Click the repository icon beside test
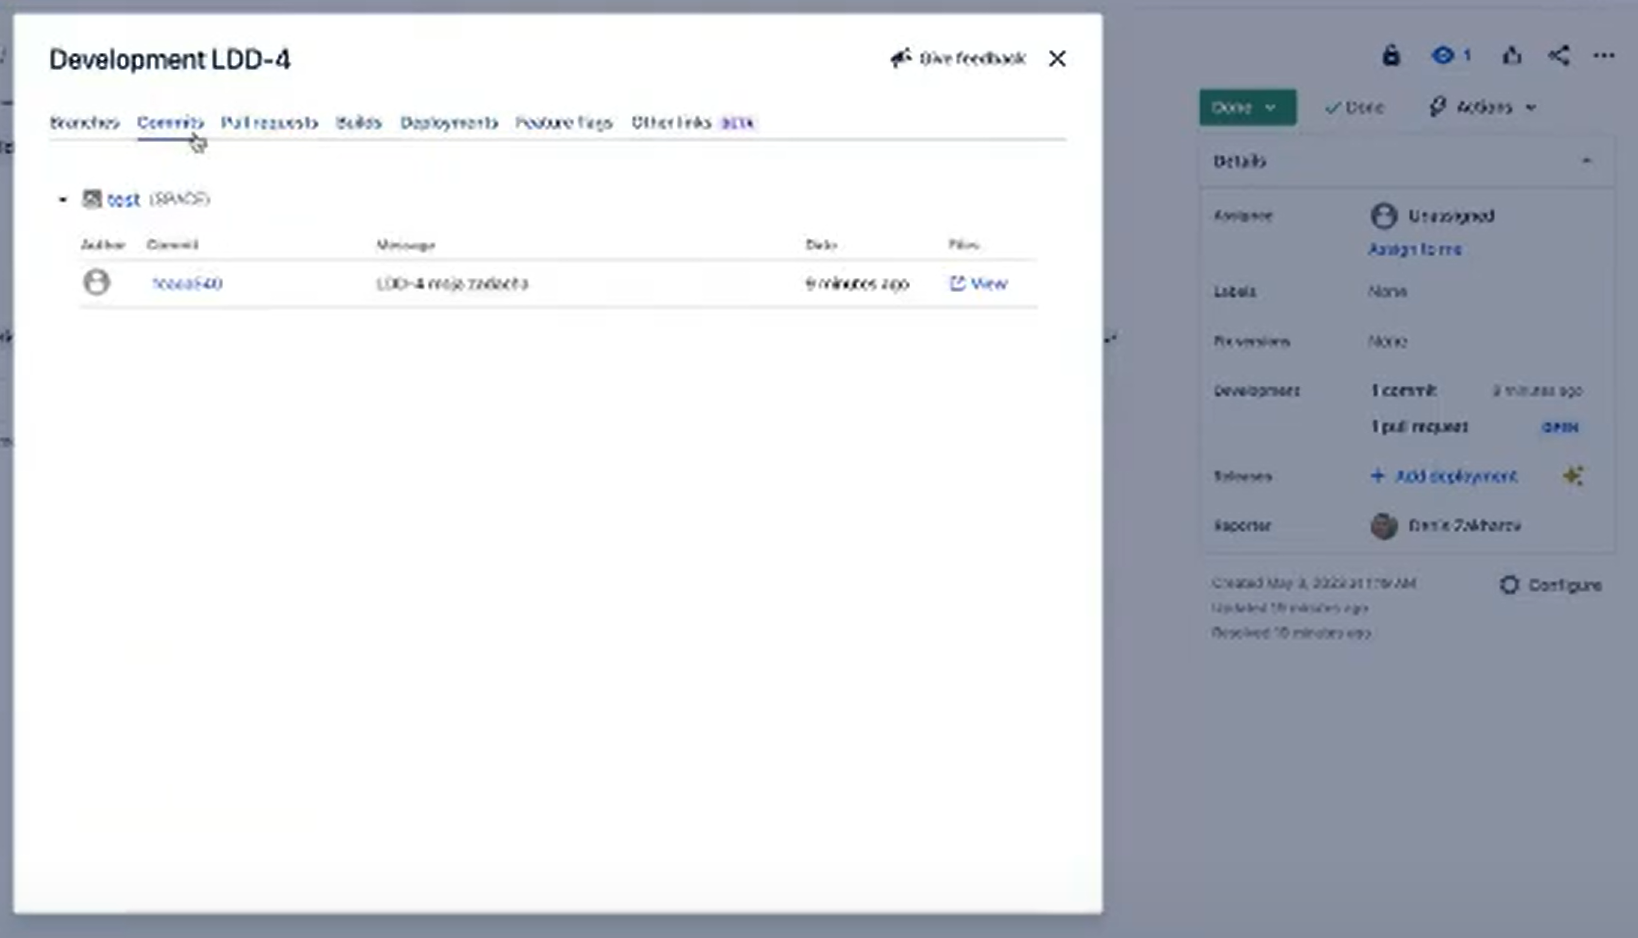 coord(91,199)
